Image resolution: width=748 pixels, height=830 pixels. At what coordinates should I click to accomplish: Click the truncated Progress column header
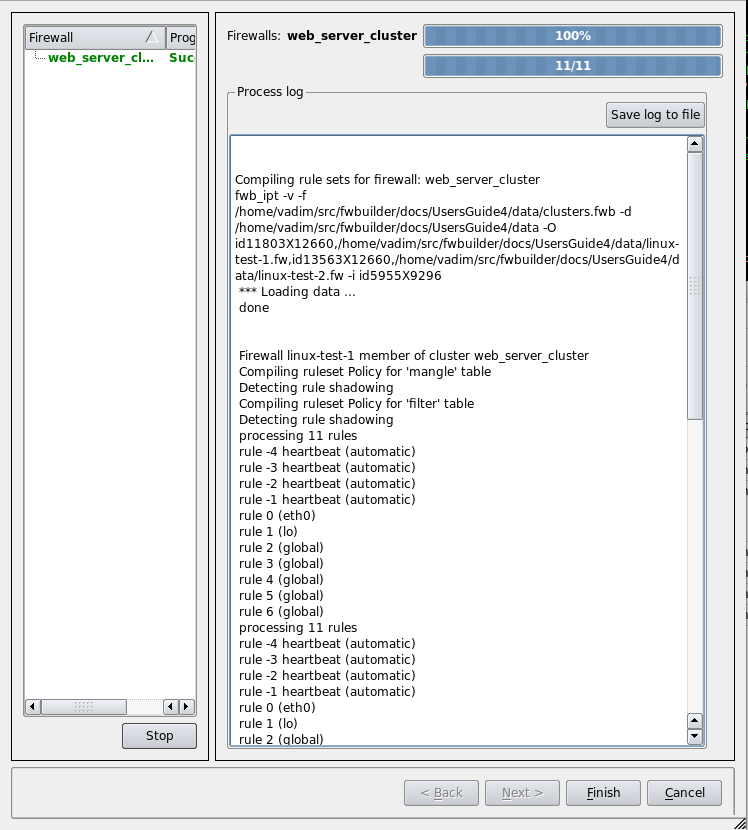pyautogui.click(x=181, y=37)
